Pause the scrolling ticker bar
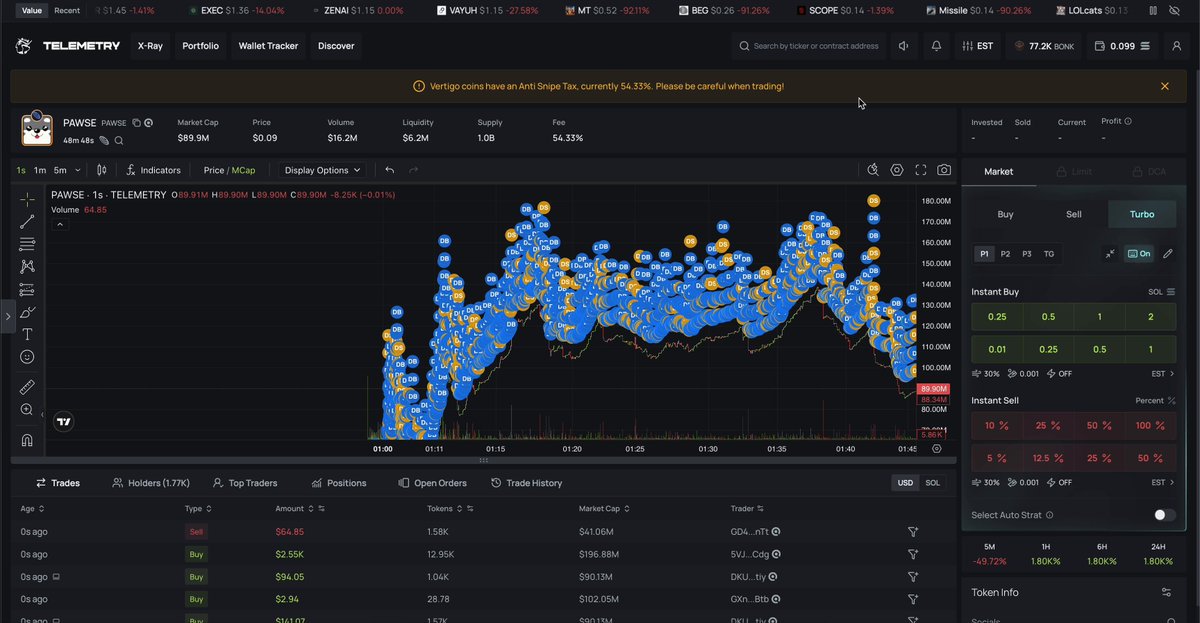Image resolution: width=1200 pixels, height=623 pixels. click(1152, 10)
